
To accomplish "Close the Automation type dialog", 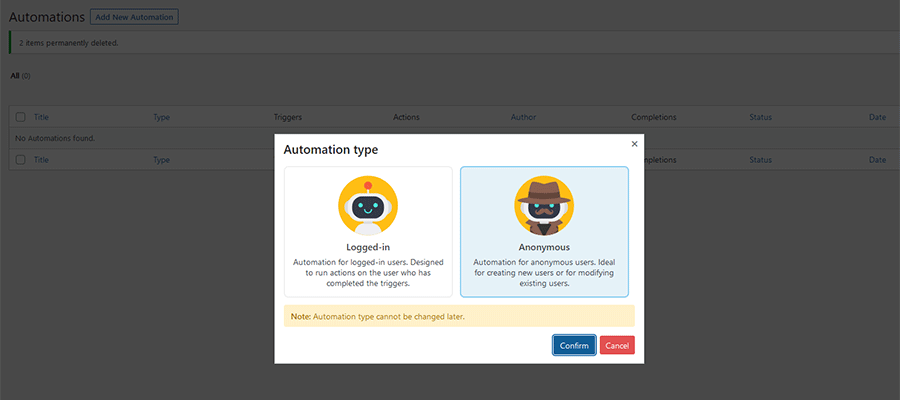I will click(x=634, y=144).
